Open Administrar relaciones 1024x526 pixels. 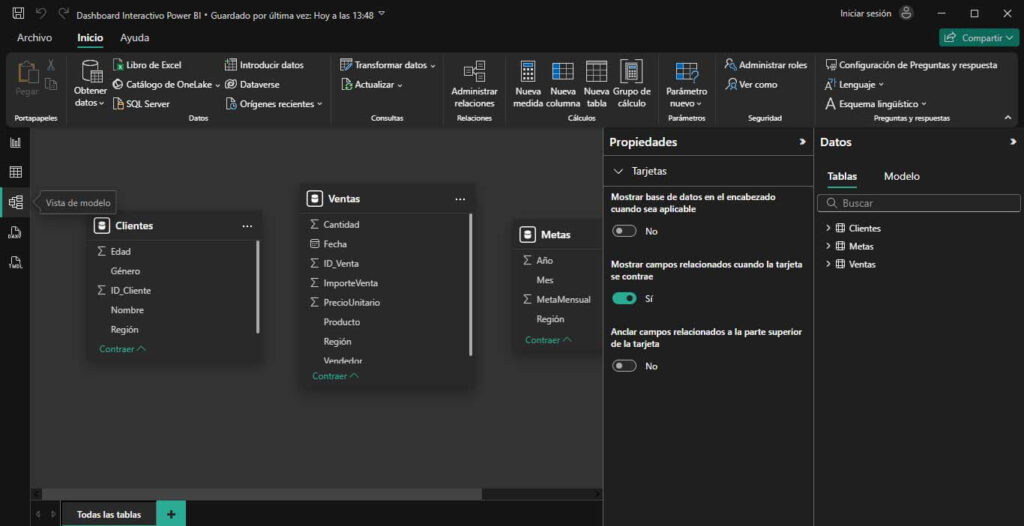(x=474, y=72)
